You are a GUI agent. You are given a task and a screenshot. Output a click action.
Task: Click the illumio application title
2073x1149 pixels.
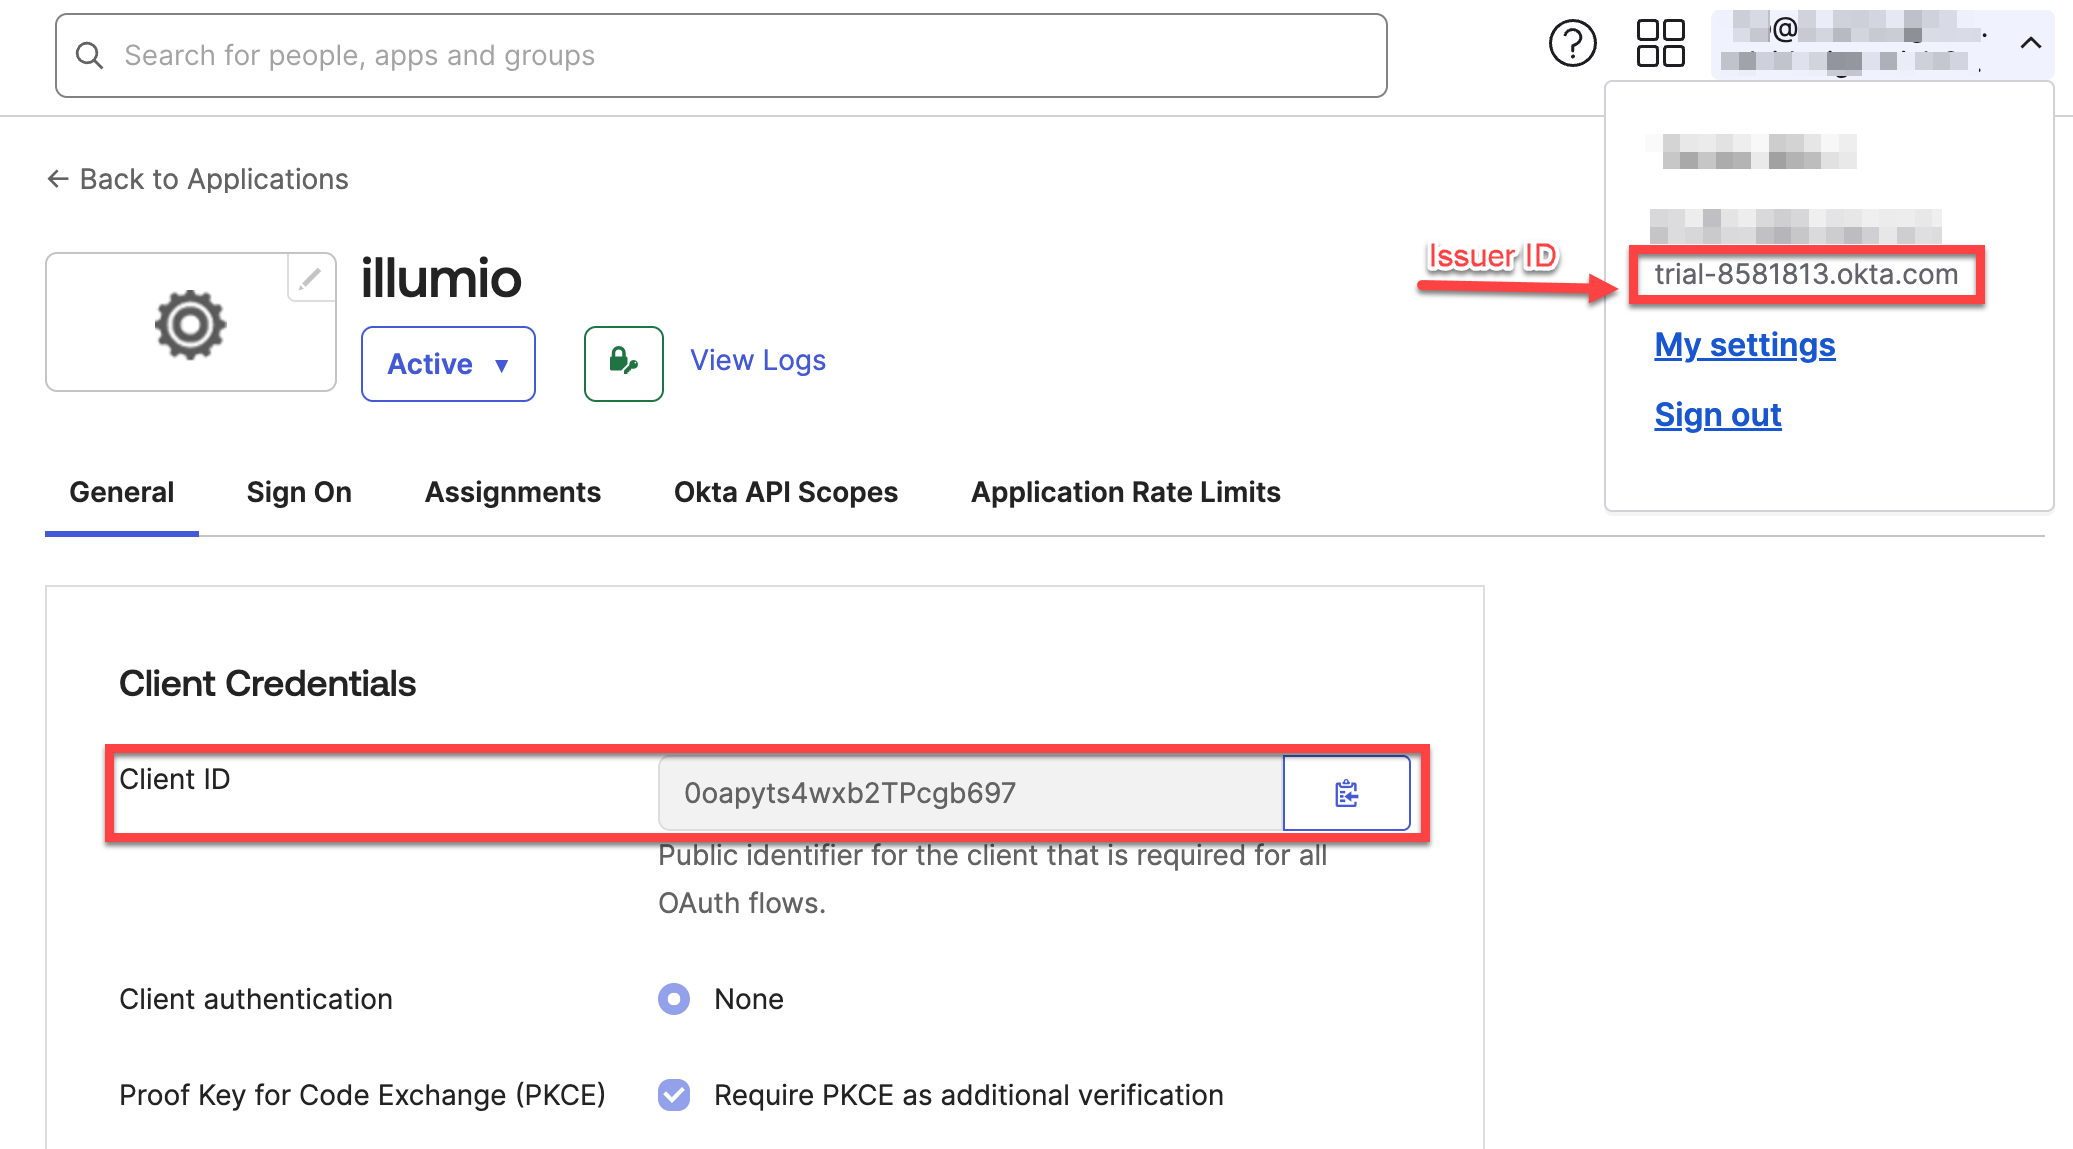441,278
